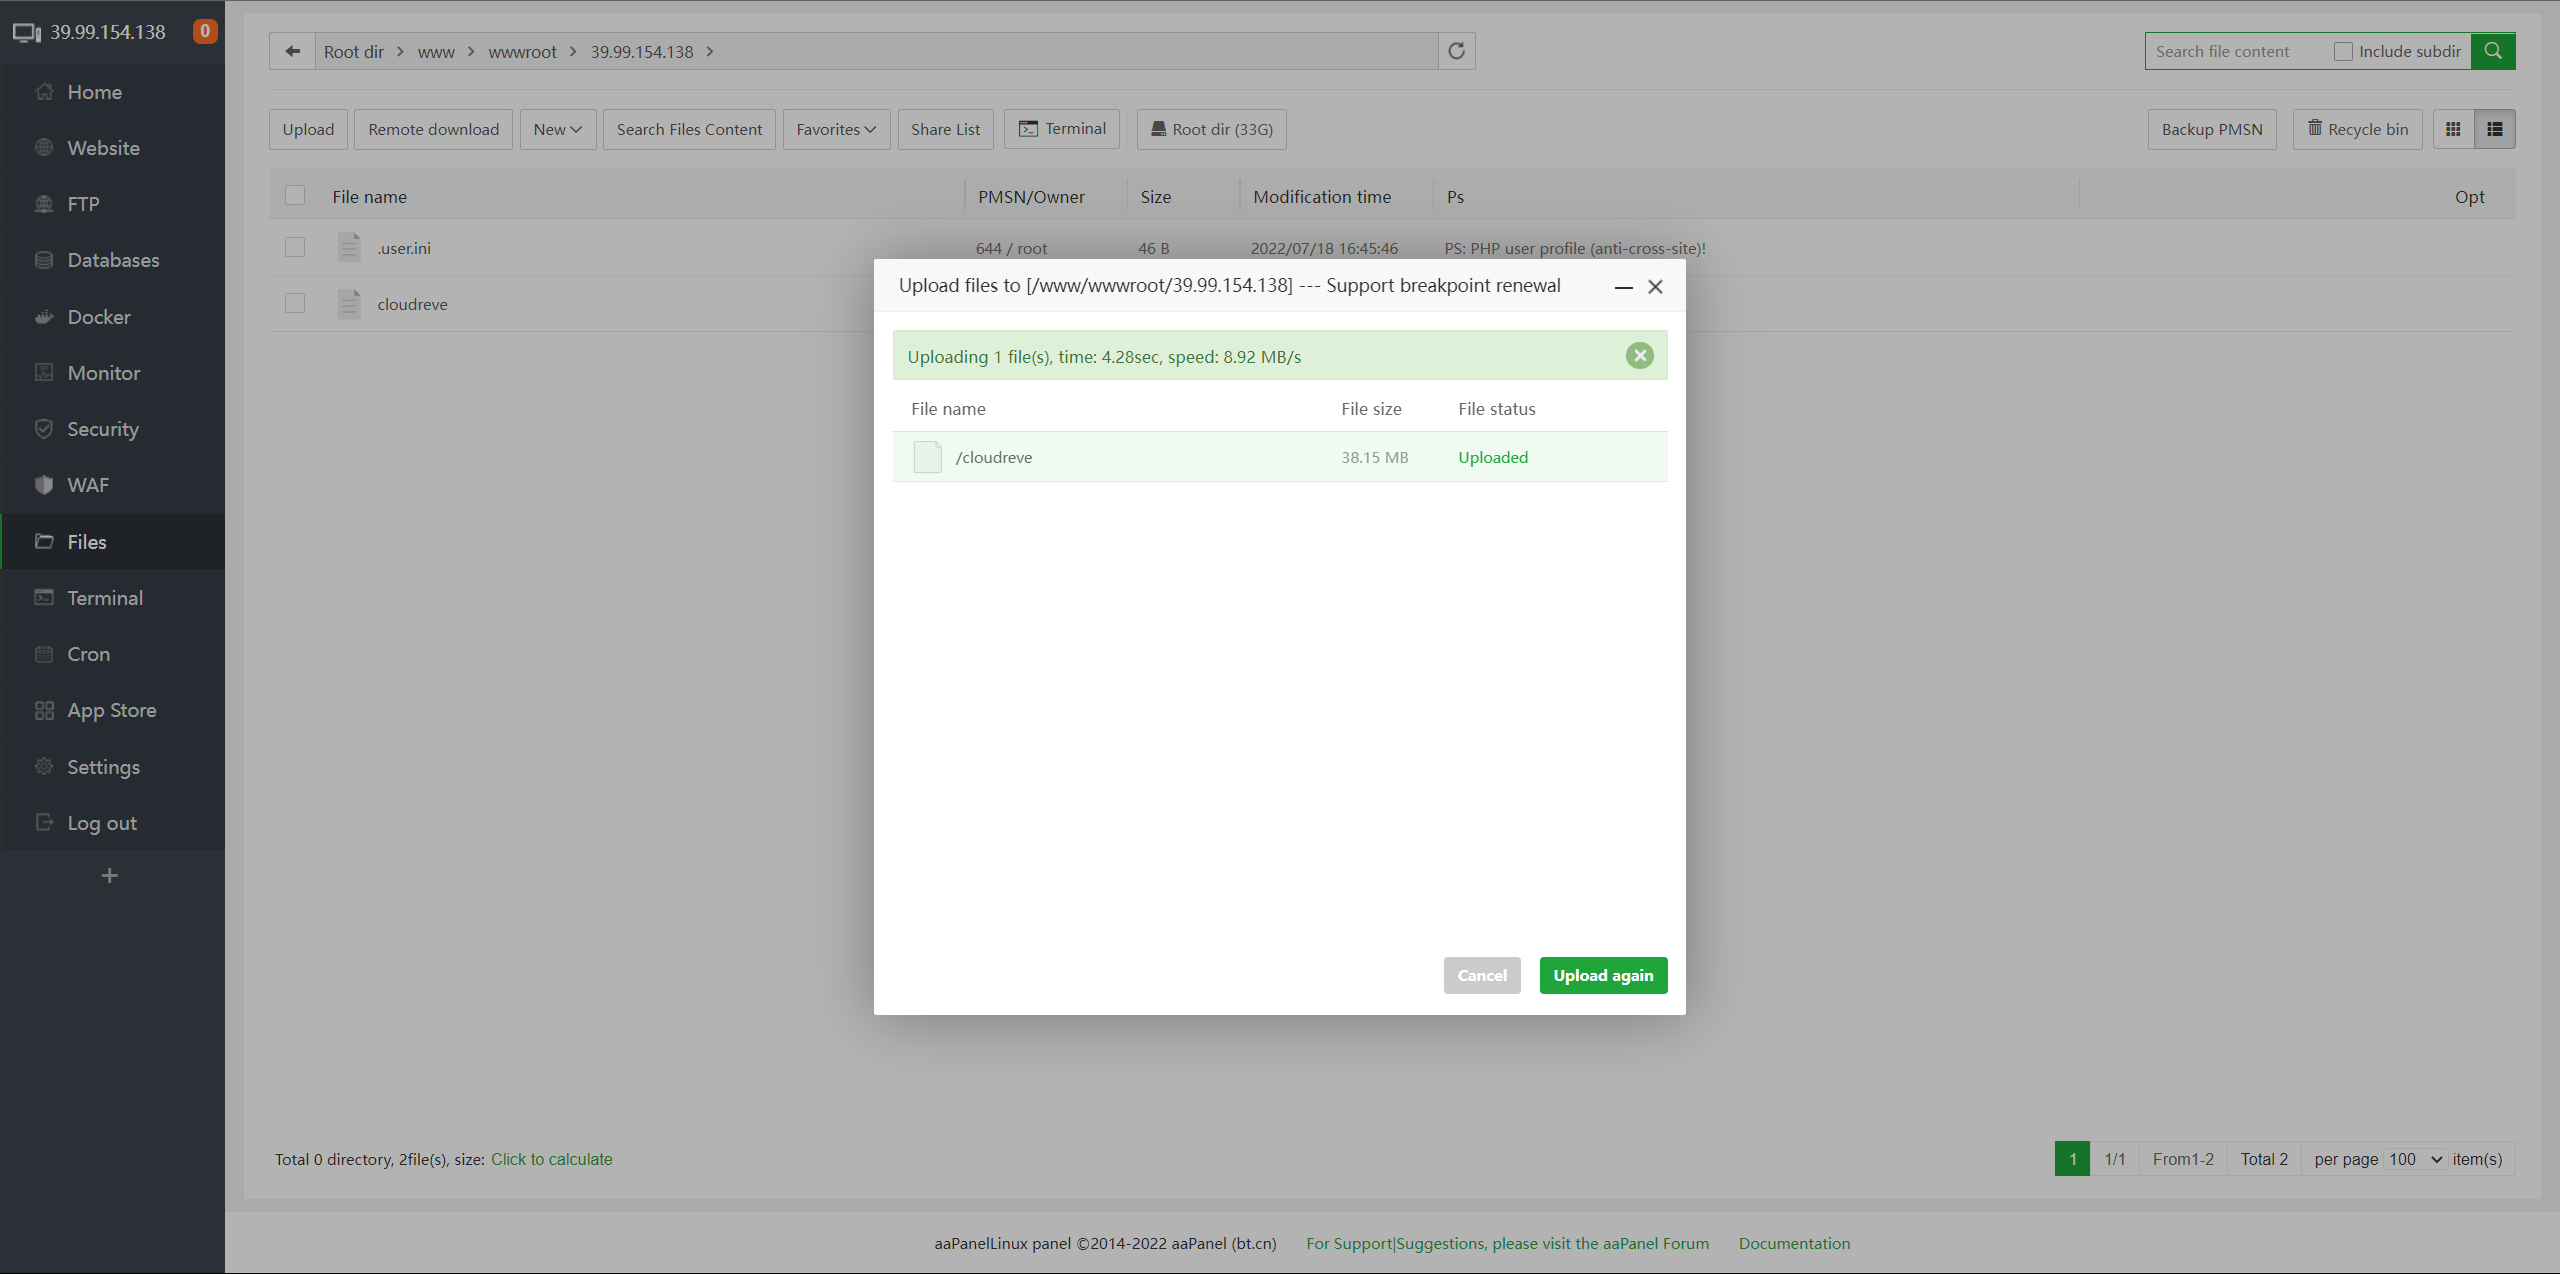Click the Click to calculate link

click(551, 1159)
